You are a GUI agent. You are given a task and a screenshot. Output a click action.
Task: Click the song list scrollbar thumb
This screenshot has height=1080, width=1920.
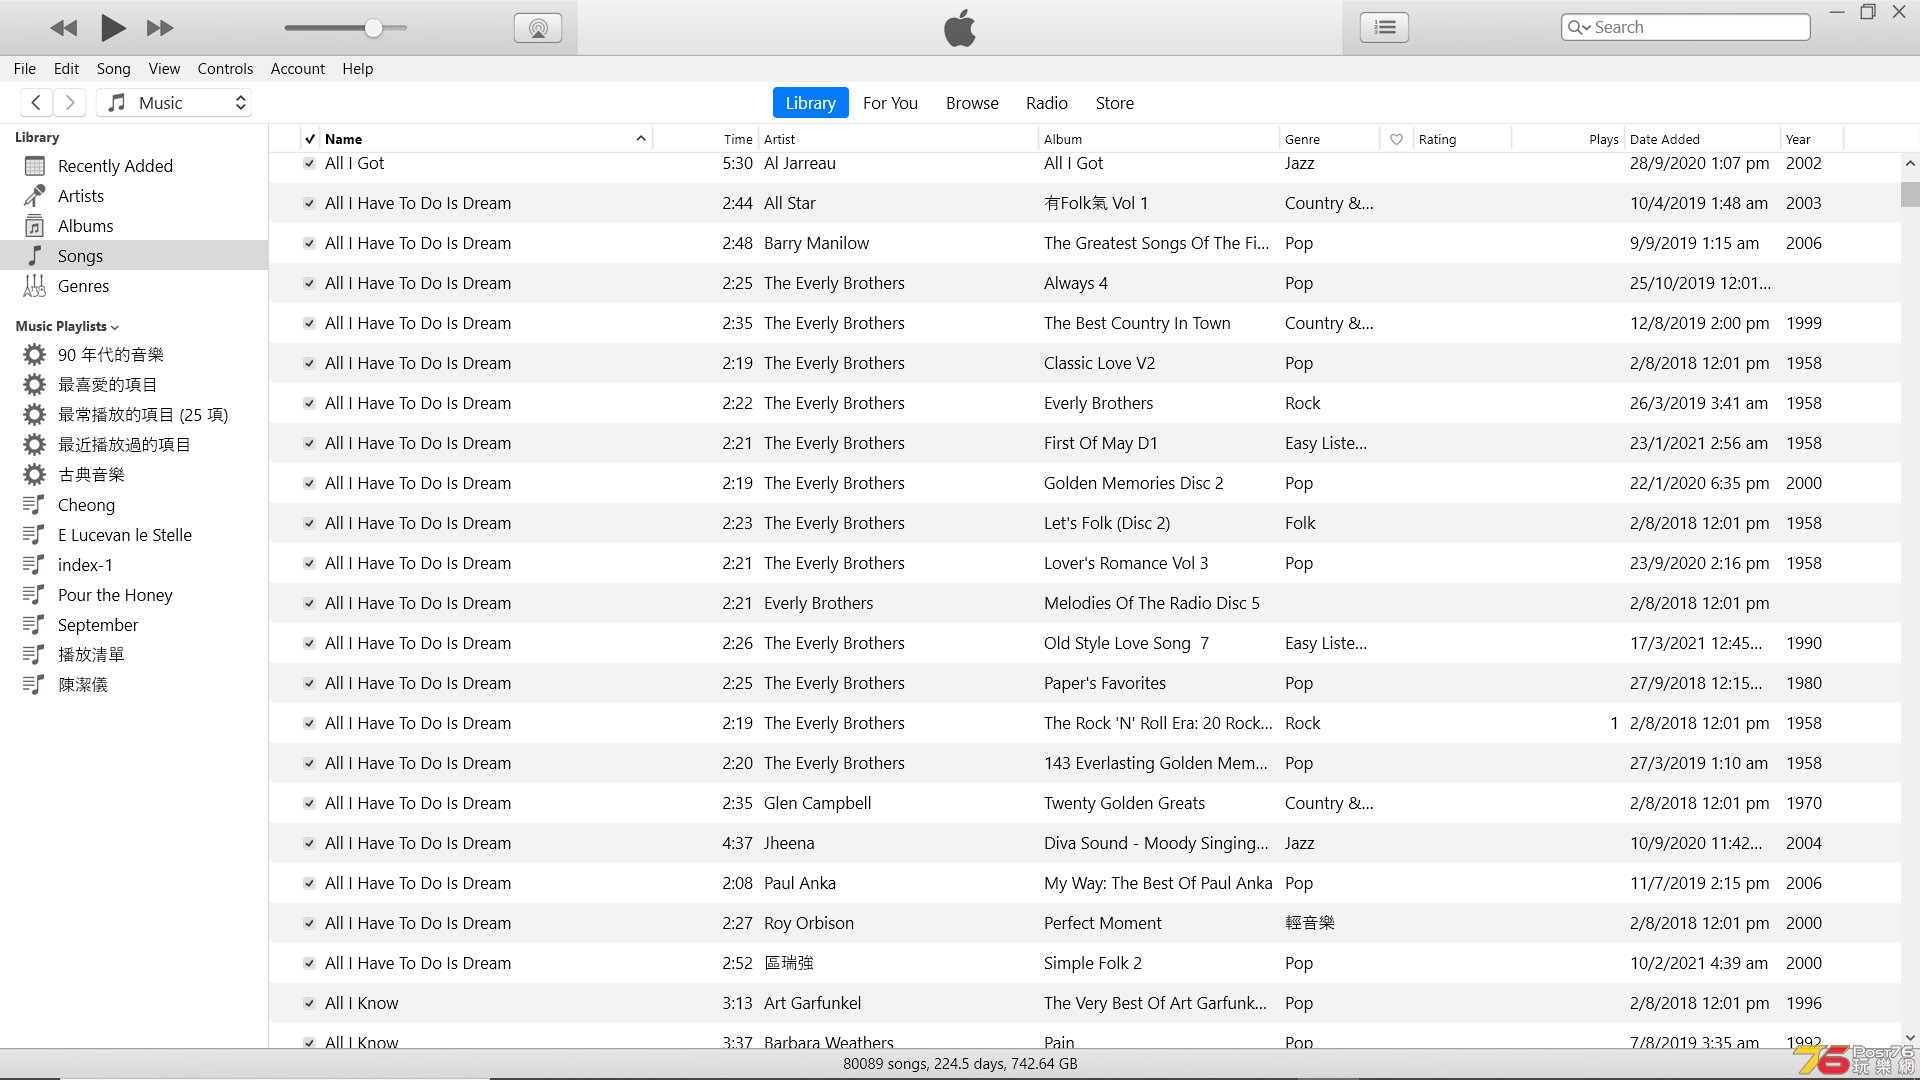pyautogui.click(x=1910, y=193)
